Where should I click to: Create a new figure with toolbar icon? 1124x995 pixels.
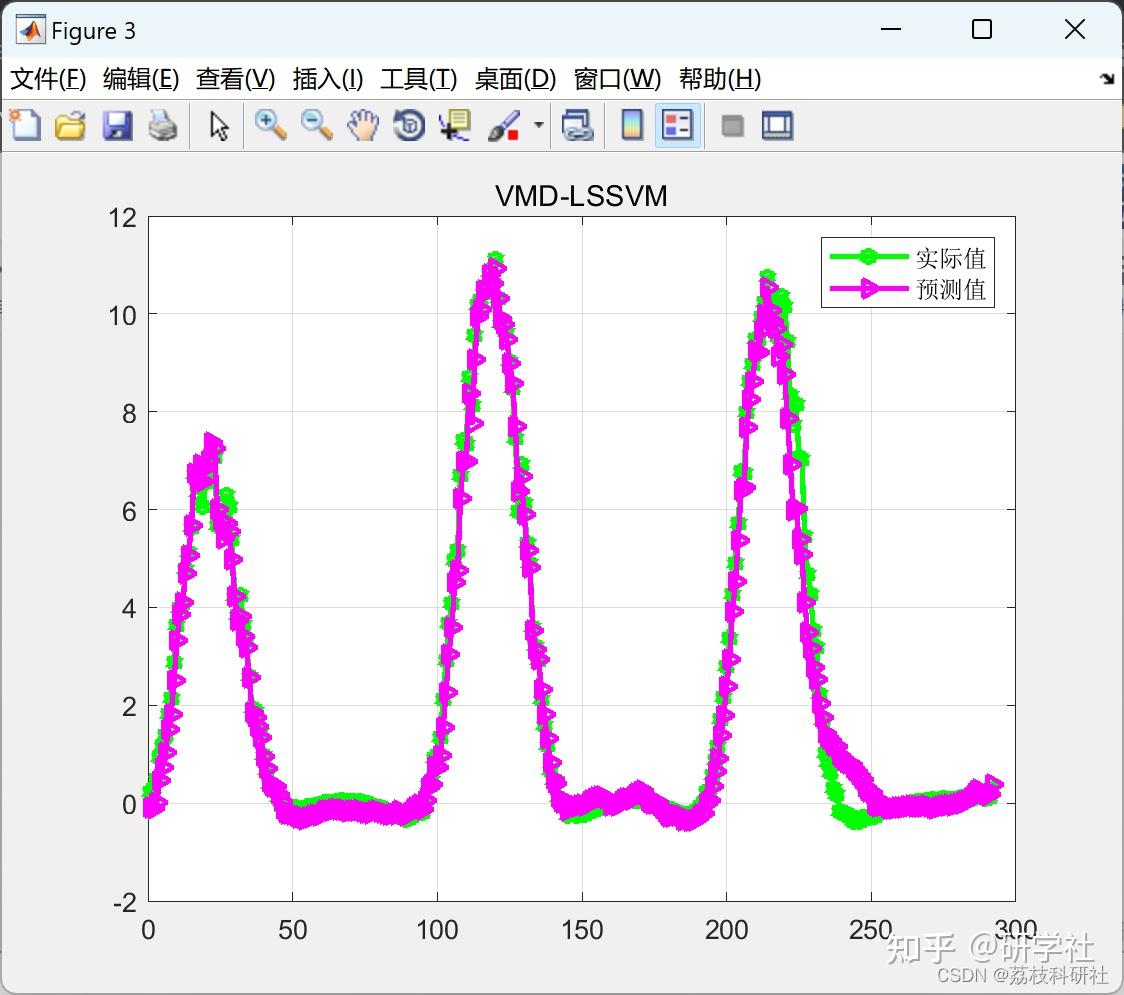[26, 125]
